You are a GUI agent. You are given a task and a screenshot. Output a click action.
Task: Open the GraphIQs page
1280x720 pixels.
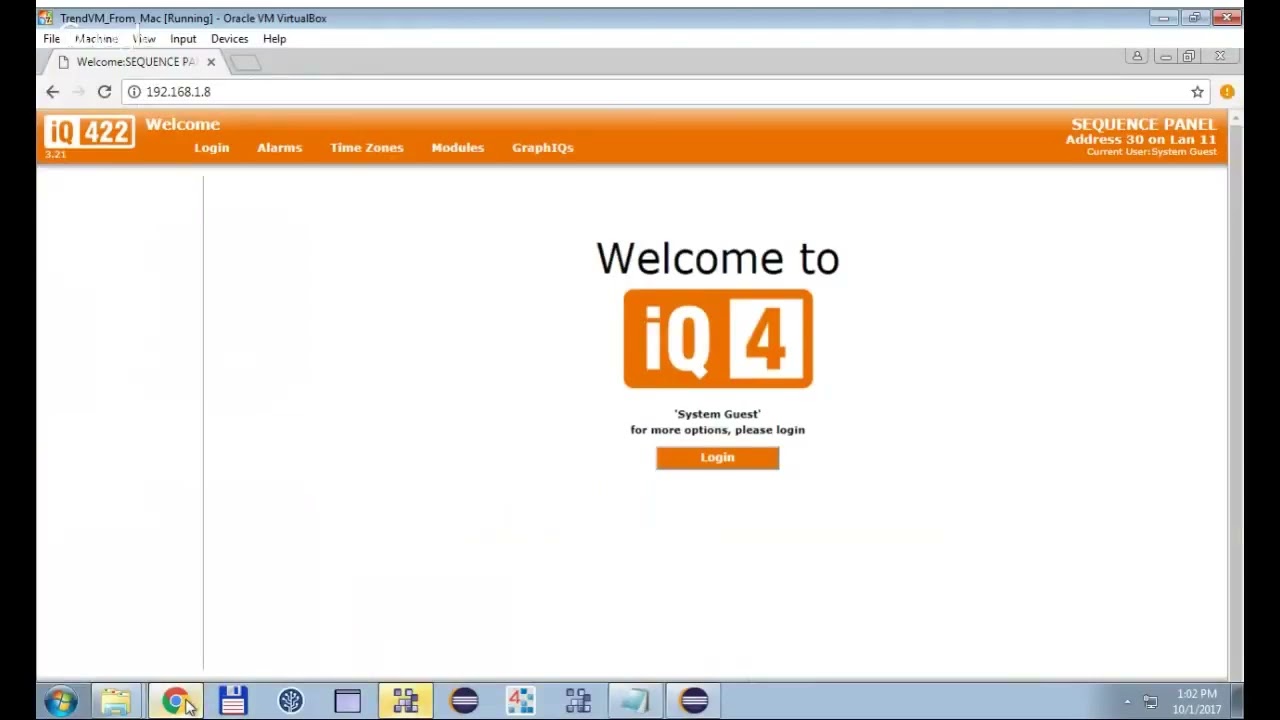[x=543, y=148]
